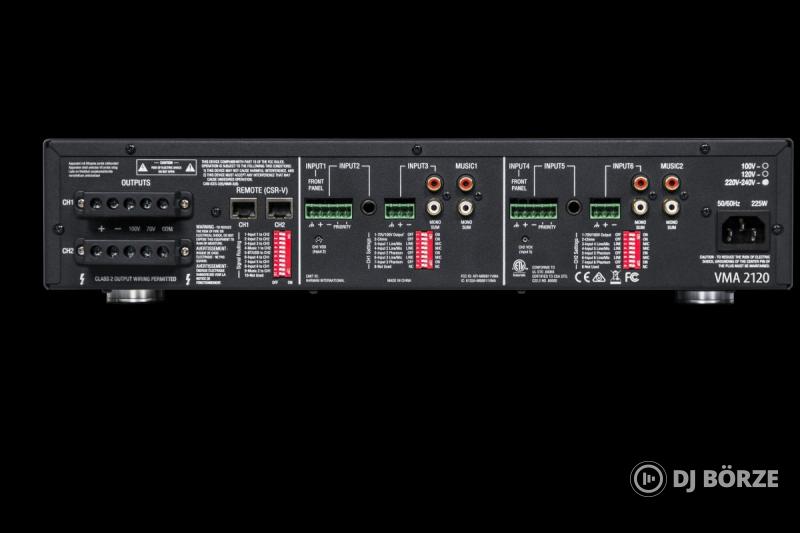Image resolution: width=800 pixels, height=533 pixels.
Task: Click the CLASS 2 OUTPUT WIRING PERMITTED text
Action: (135, 280)
